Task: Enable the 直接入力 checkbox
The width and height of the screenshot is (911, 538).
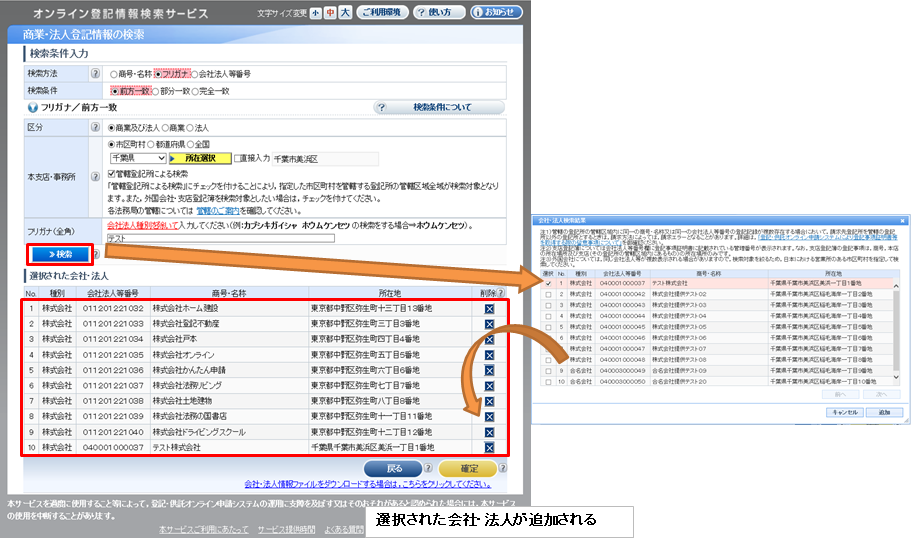Action: tap(239, 158)
